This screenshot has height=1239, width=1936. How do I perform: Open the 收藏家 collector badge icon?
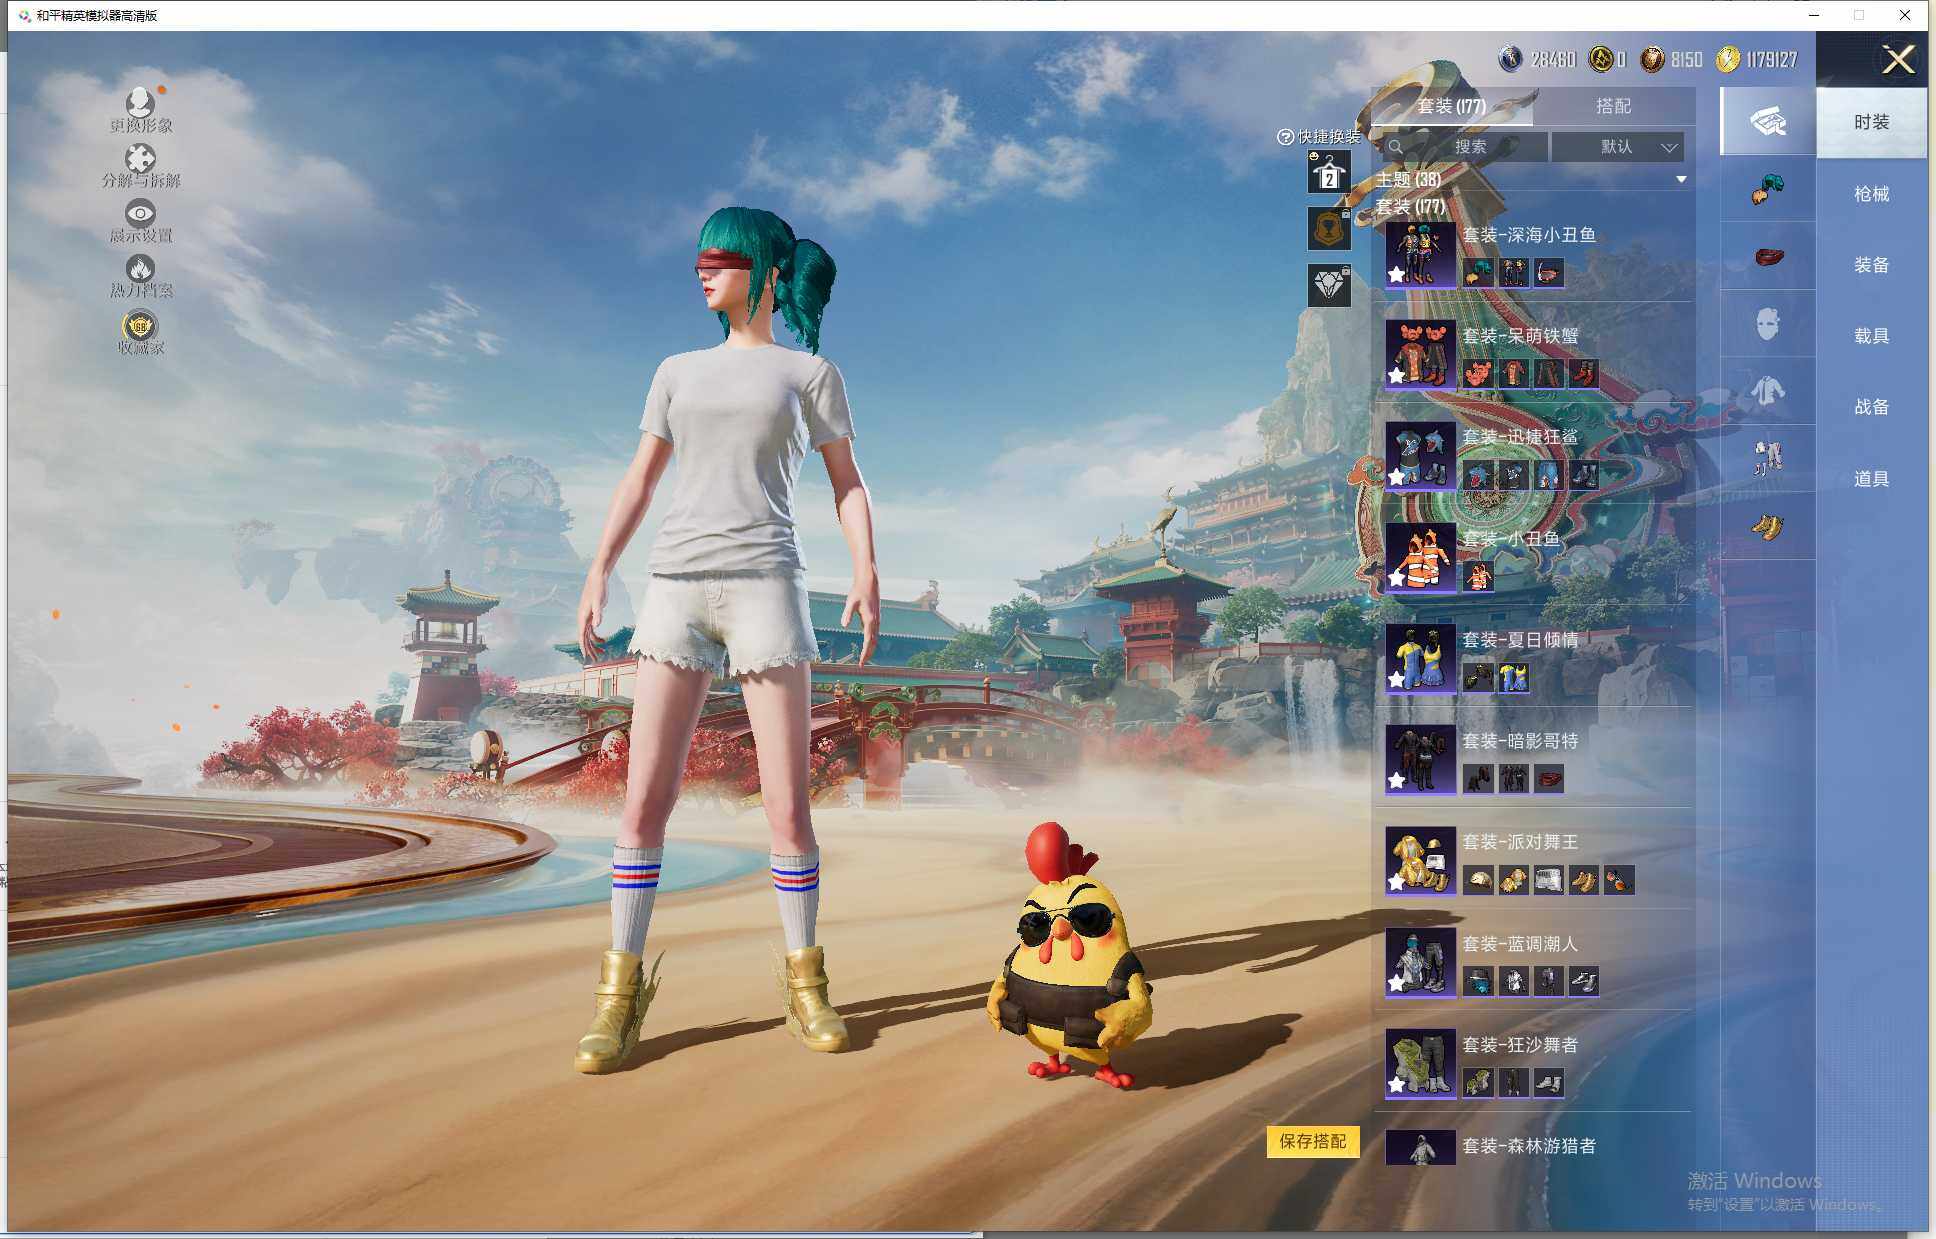click(140, 326)
